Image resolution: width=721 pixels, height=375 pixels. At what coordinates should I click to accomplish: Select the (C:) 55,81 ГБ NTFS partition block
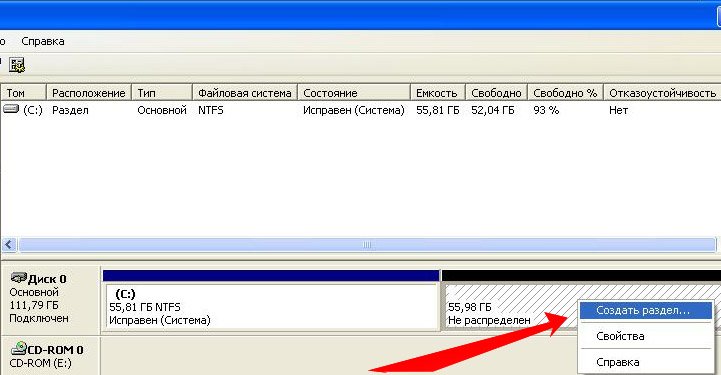(271, 307)
